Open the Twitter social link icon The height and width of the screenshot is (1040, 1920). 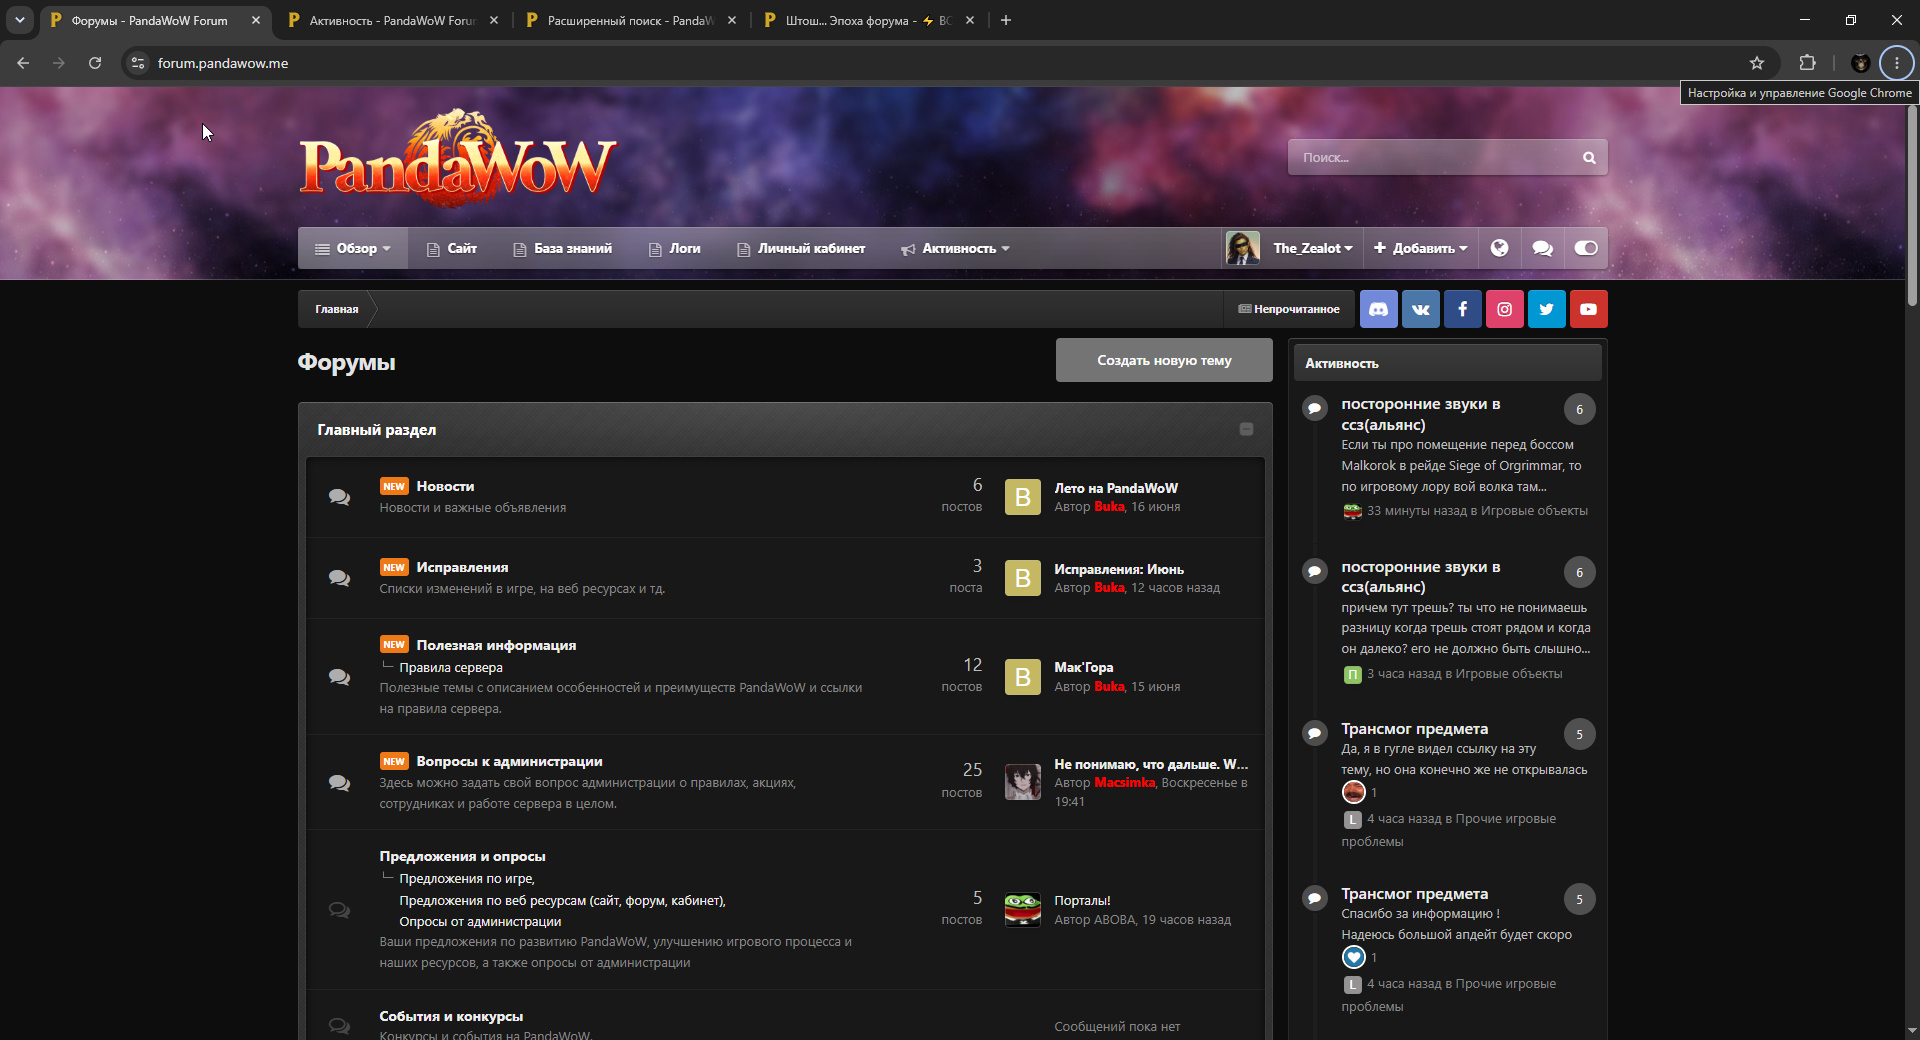click(1547, 309)
